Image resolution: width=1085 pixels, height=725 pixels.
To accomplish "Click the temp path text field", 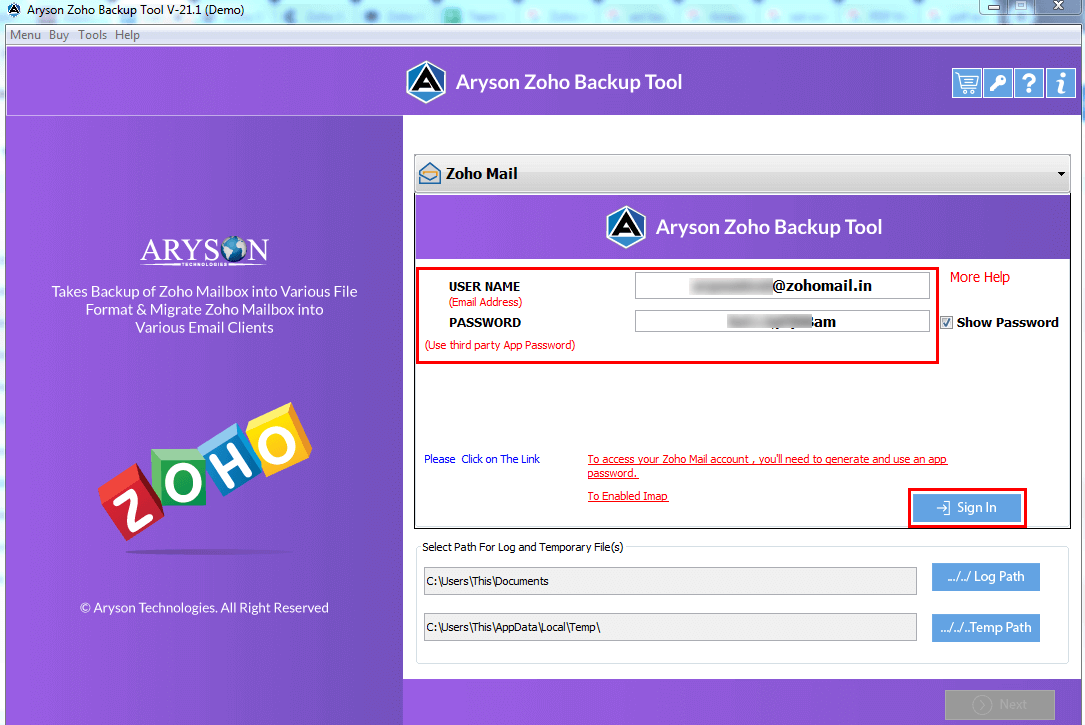I will point(670,627).
